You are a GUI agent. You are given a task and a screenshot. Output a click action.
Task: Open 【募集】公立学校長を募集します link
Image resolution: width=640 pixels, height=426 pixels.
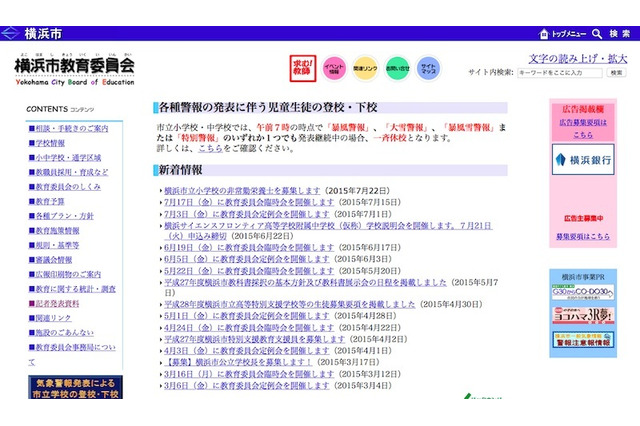tap(238, 362)
